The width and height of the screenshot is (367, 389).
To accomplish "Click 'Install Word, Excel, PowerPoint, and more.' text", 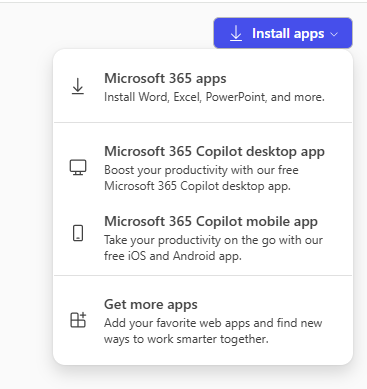I will [x=214, y=97].
